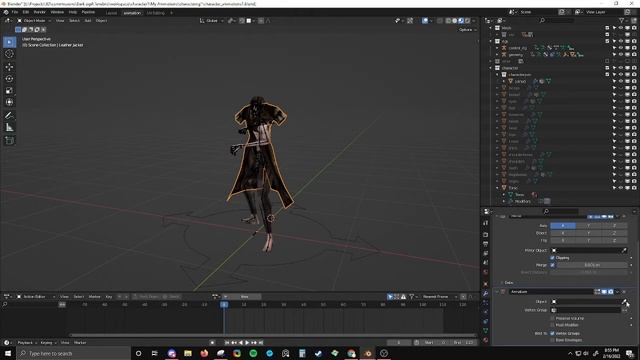Pick the Scale tool in the toolbar

pyautogui.click(x=9, y=91)
